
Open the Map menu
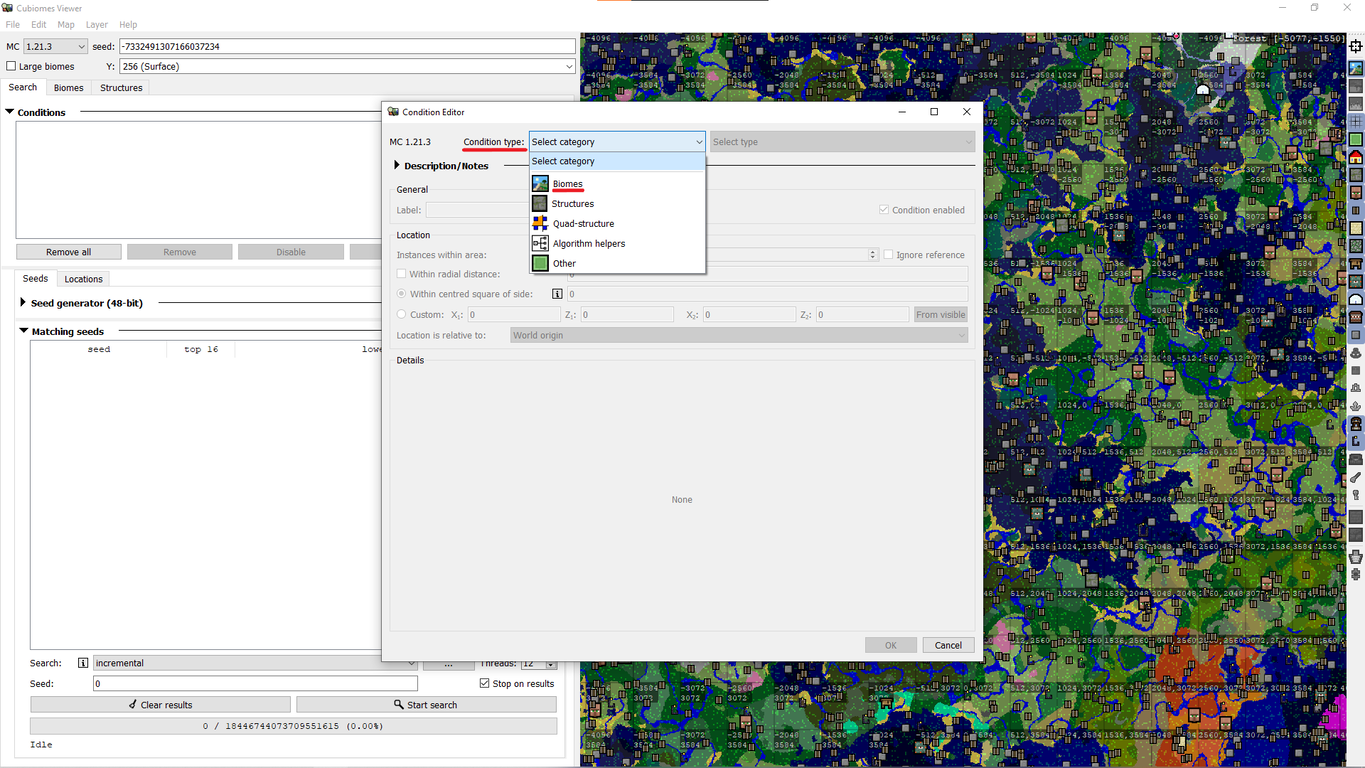[x=66, y=25]
